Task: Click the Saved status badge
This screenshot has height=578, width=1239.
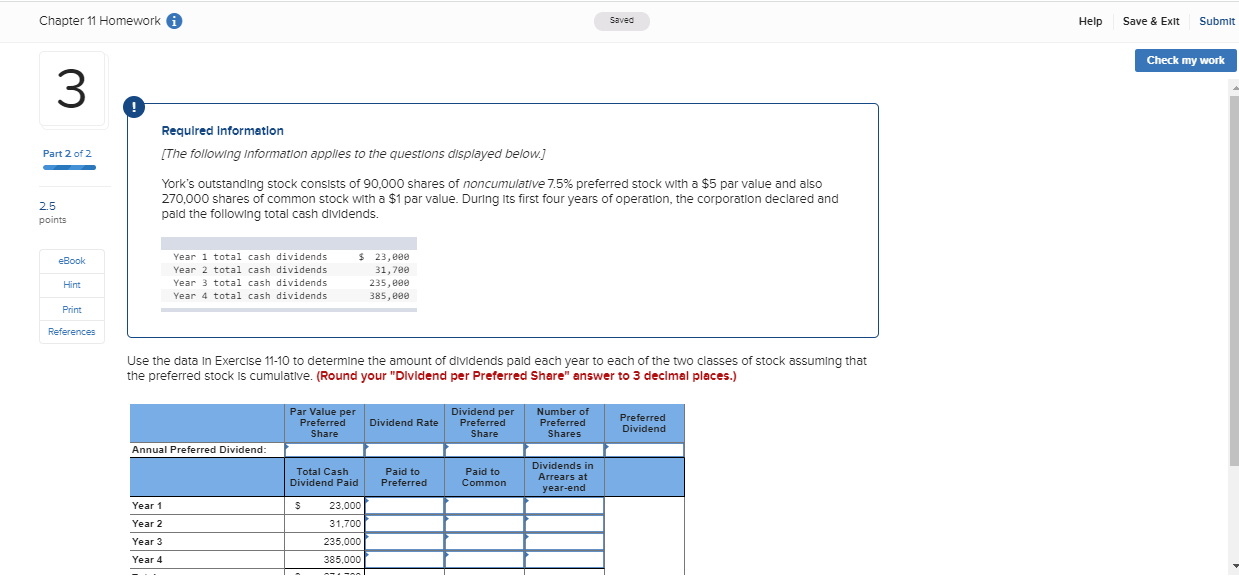Action: point(621,20)
